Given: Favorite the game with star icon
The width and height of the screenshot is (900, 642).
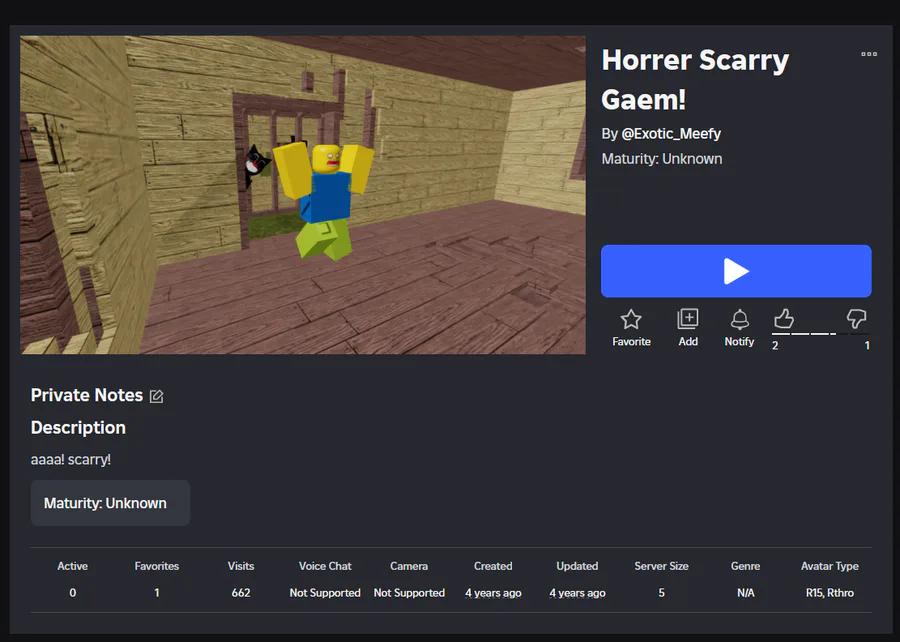Looking at the screenshot, I should pyautogui.click(x=631, y=319).
